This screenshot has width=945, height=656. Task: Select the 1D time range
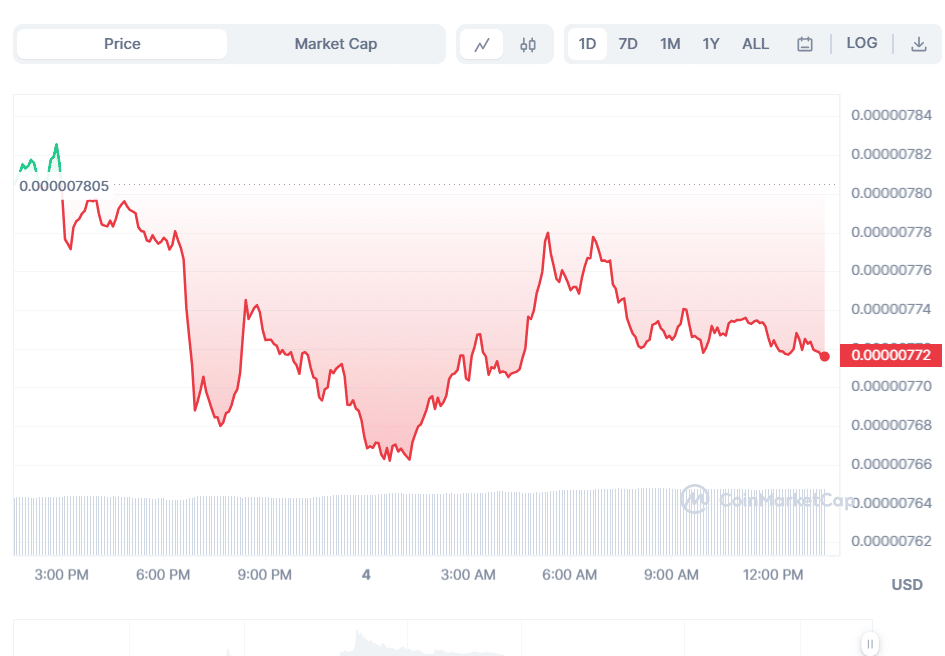(587, 44)
